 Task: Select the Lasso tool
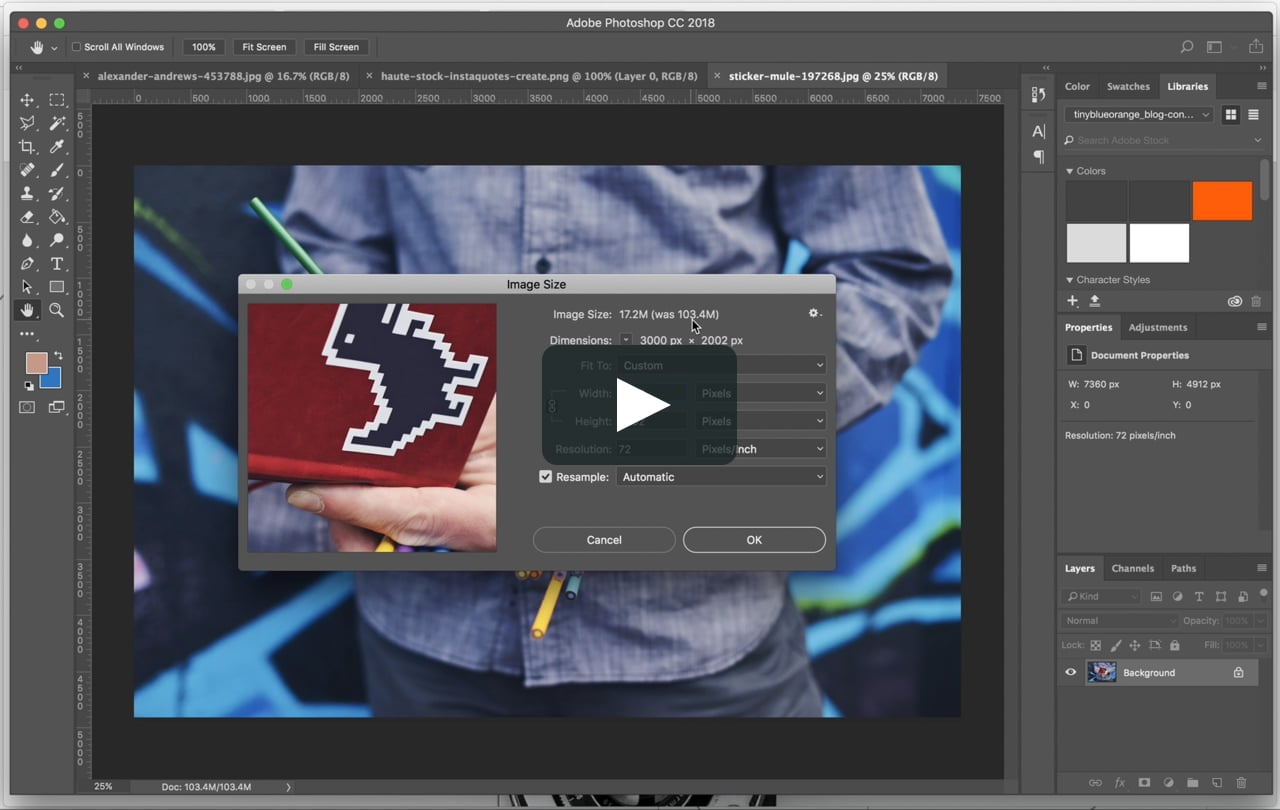coord(29,123)
